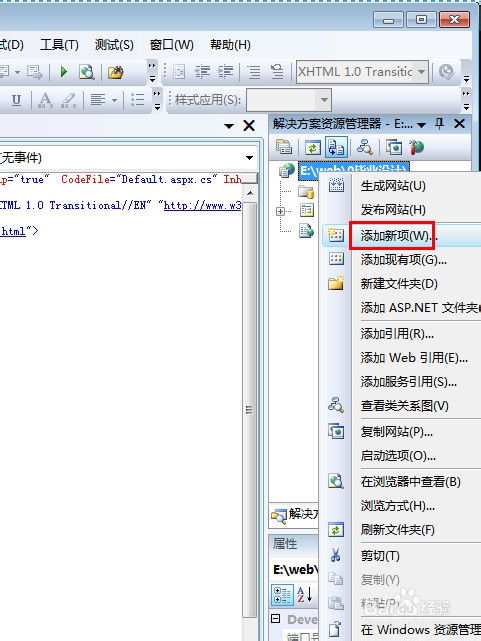Collapse the Deve... property category
The width and height of the screenshot is (481, 641).
(276, 619)
